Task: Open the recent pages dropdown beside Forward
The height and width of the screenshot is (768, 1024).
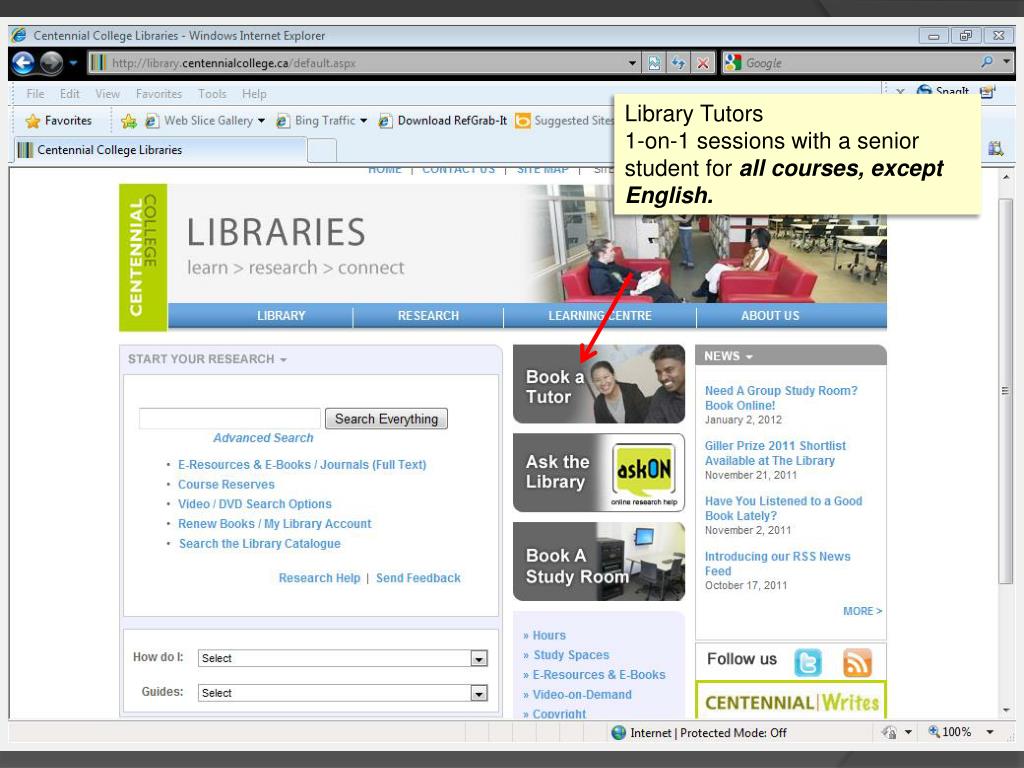Action: pyautogui.click(x=73, y=63)
